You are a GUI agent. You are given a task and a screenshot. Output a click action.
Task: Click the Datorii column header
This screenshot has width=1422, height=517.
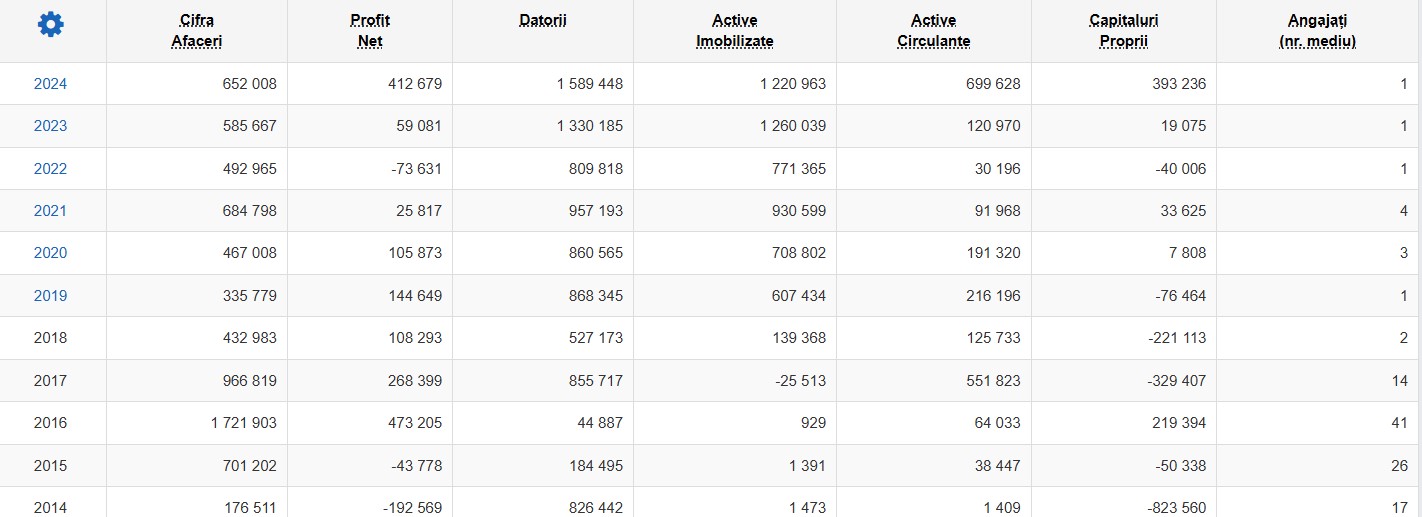543,20
